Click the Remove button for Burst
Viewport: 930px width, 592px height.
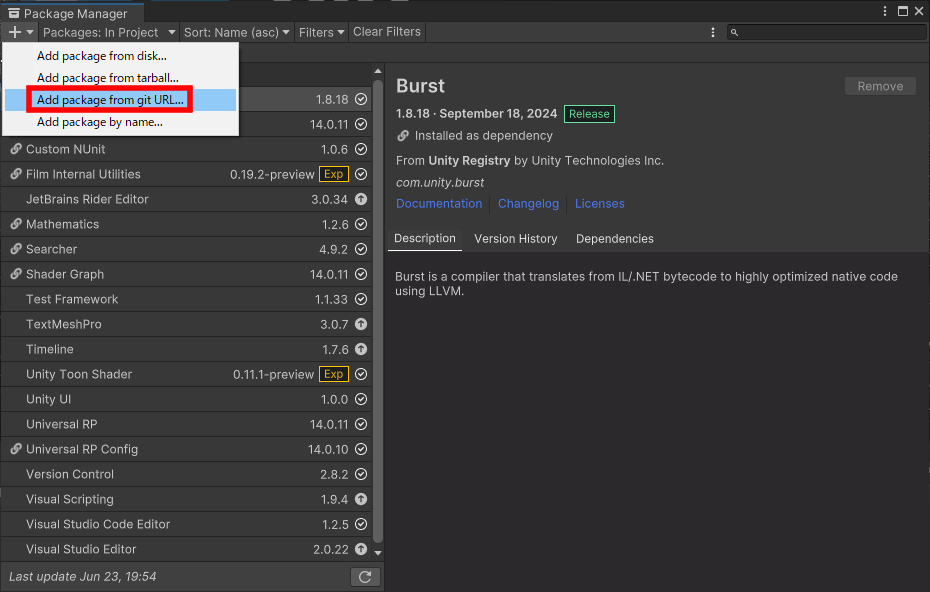pyautogui.click(x=880, y=87)
